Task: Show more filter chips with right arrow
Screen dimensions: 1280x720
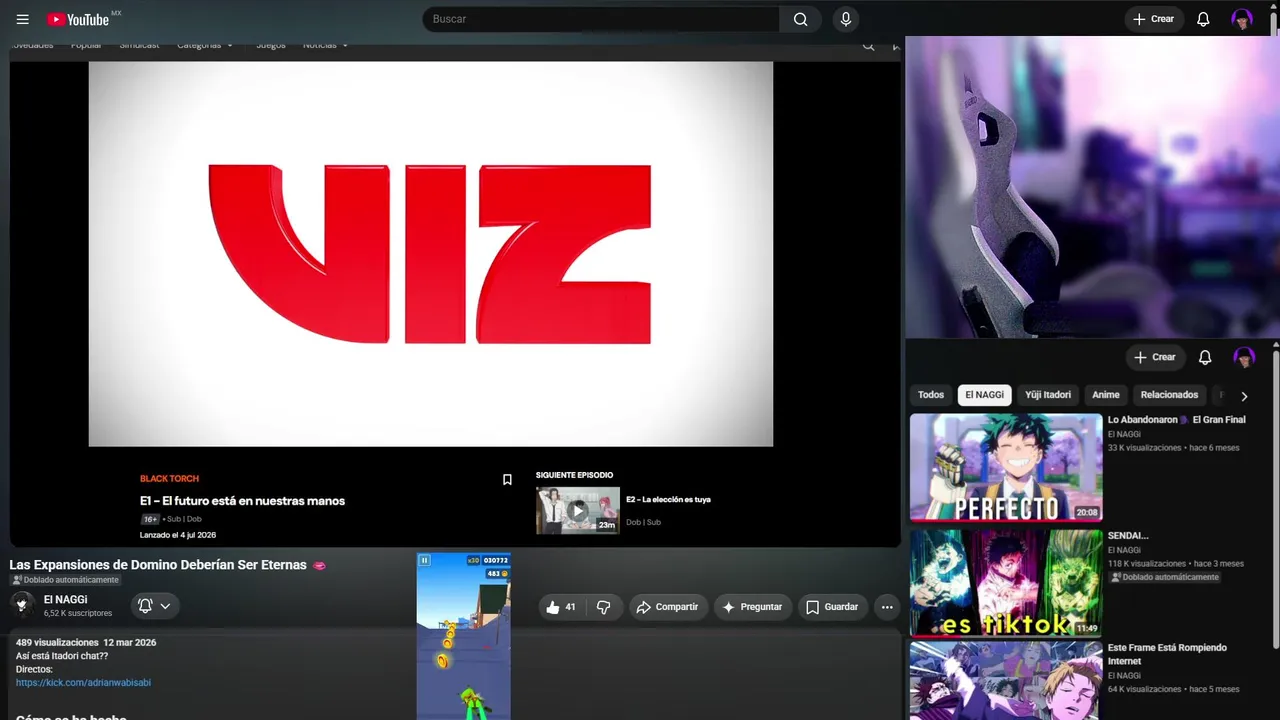Action: [1244, 396]
